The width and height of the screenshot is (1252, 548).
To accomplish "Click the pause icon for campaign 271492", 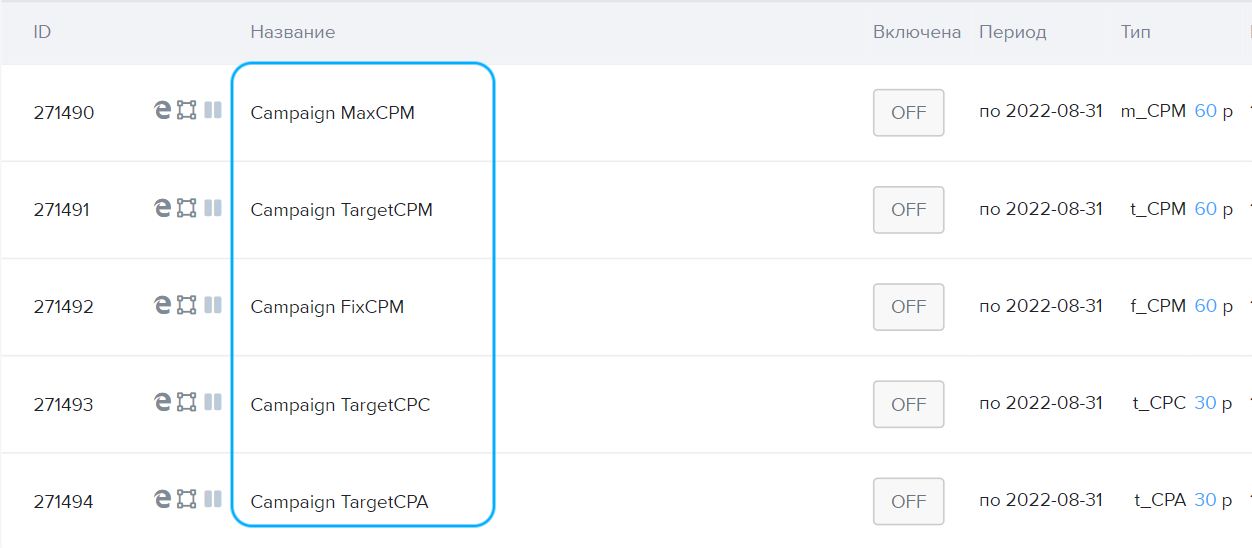I will click(212, 304).
